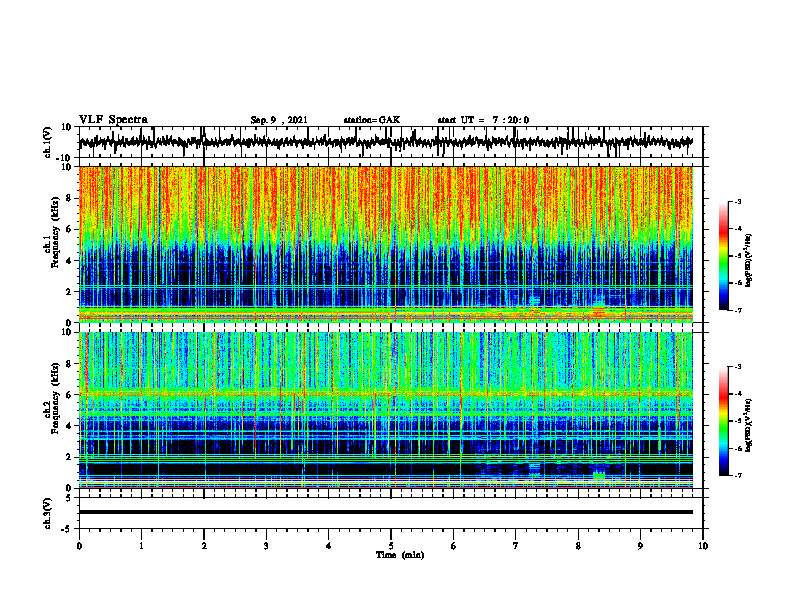Click the ch.2 "Frequency (kHz)" axis label
792x612 pixels.
tap(55, 398)
